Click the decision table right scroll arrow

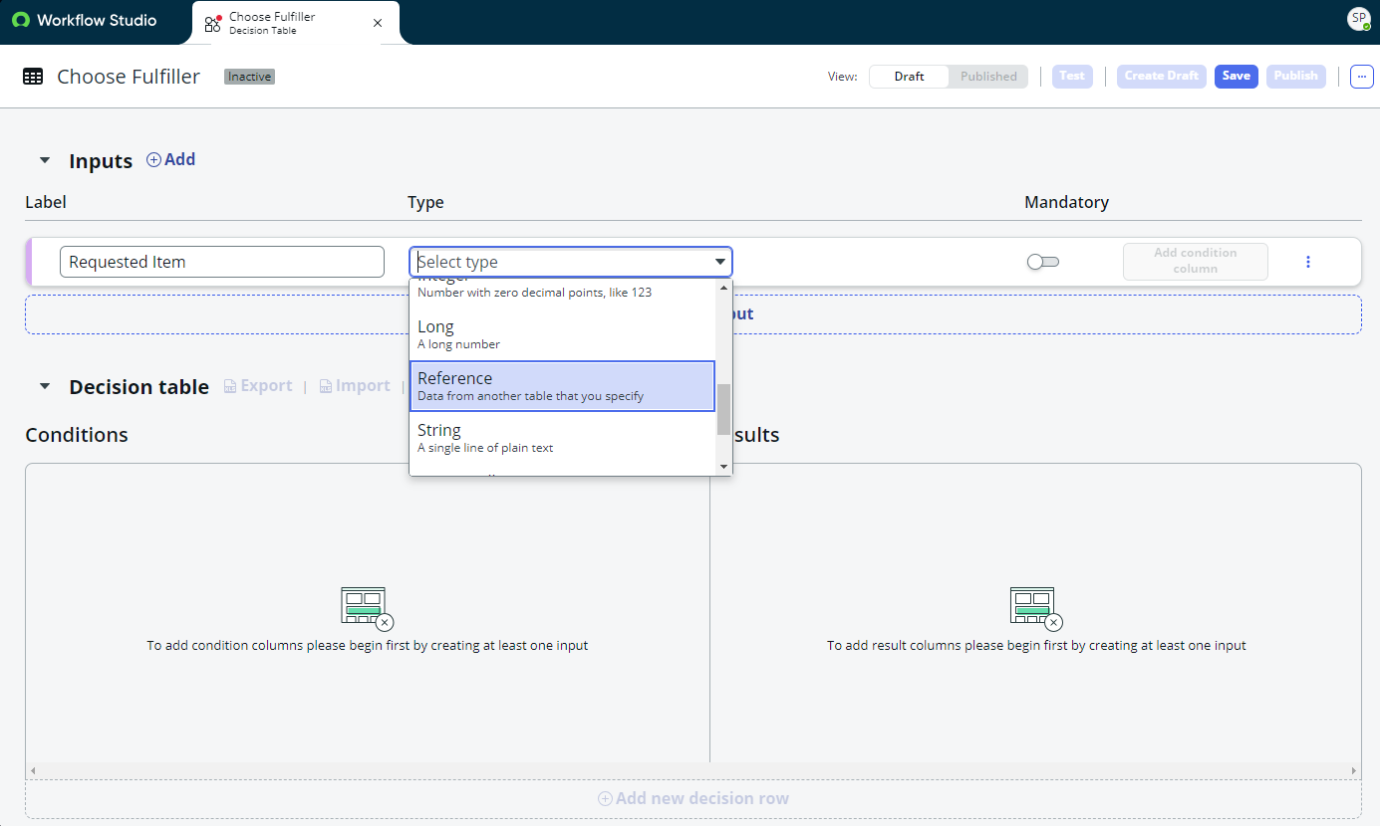pyautogui.click(x=1354, y=771)
